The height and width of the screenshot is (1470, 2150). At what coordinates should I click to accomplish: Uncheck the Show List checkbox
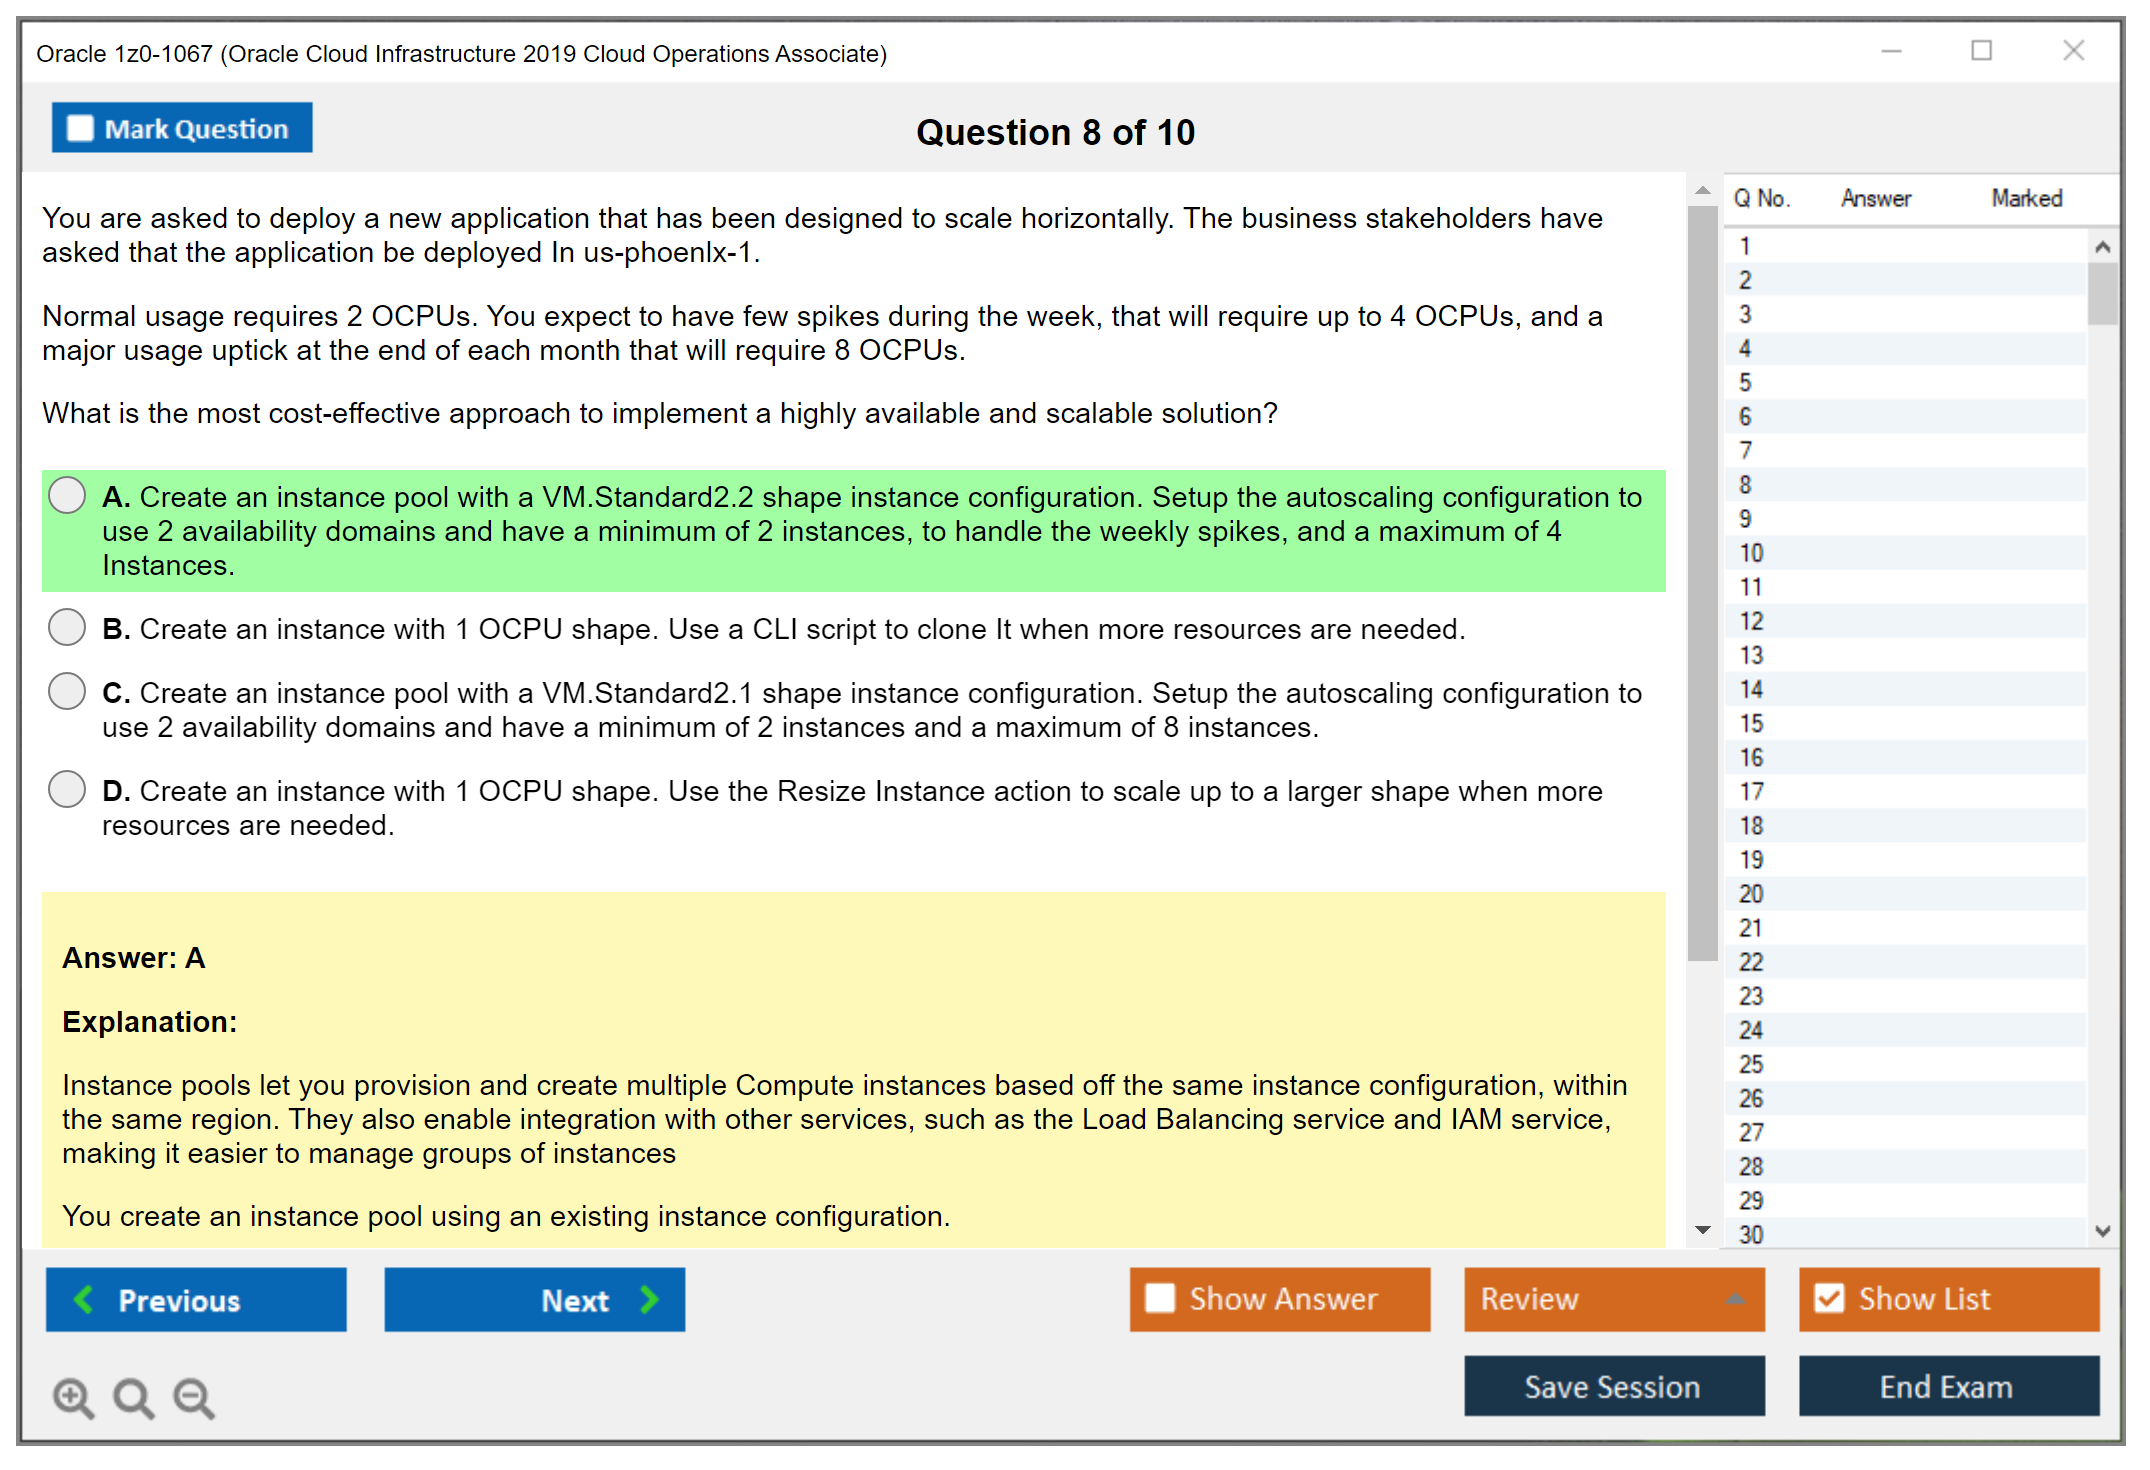click(x=1829, y=1298)
